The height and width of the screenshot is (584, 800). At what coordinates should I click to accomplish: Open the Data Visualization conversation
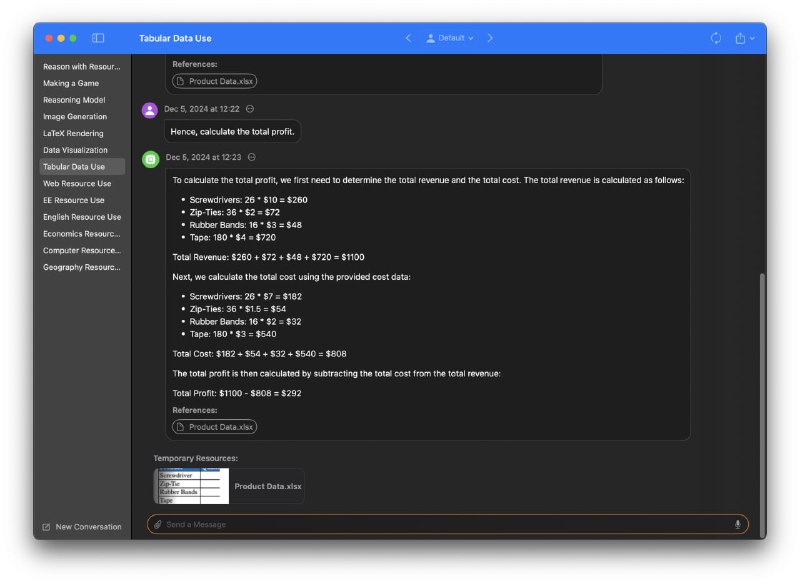click(76, 150)
